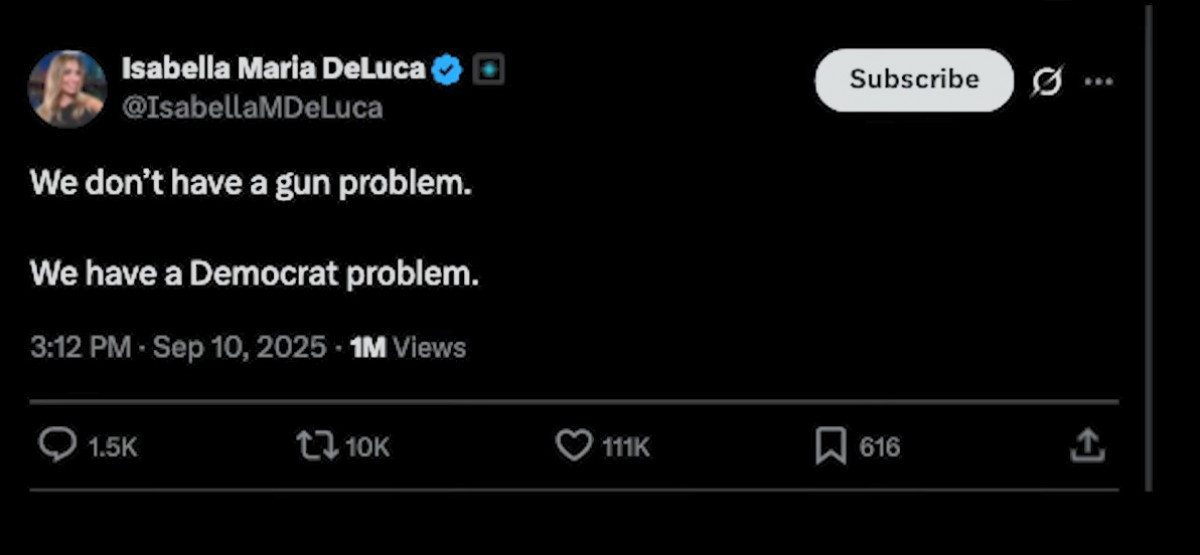The height and width of the screenshot is (555, 1200).
Task: Click the 10K reposts count
Action: 368,448
